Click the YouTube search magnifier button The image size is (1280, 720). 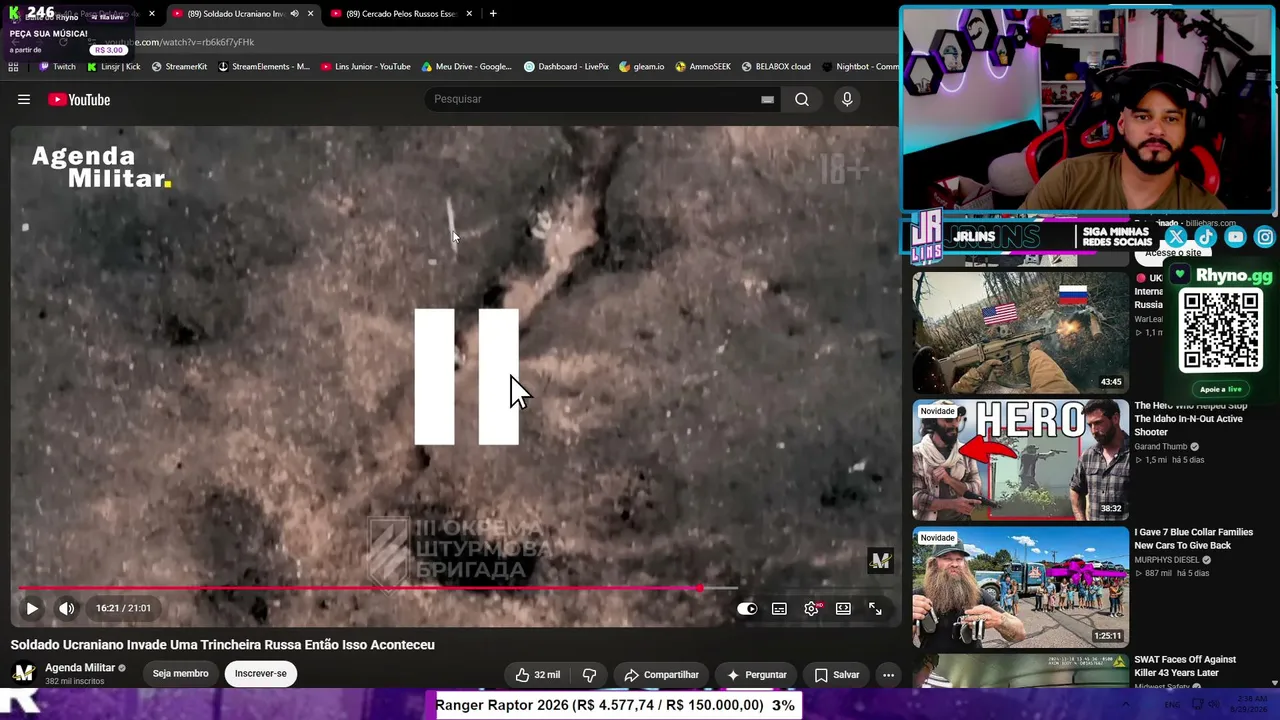802,99
